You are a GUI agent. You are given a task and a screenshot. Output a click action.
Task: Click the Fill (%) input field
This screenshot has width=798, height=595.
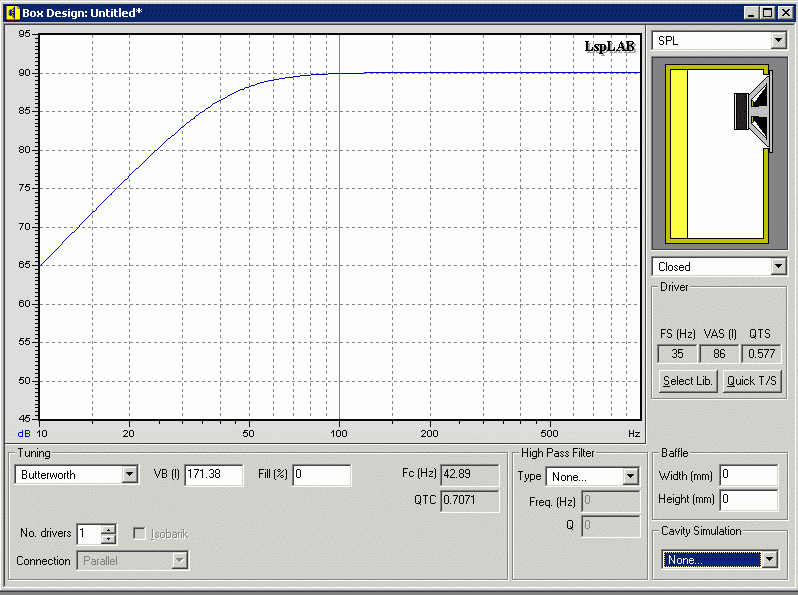(321, 475)
